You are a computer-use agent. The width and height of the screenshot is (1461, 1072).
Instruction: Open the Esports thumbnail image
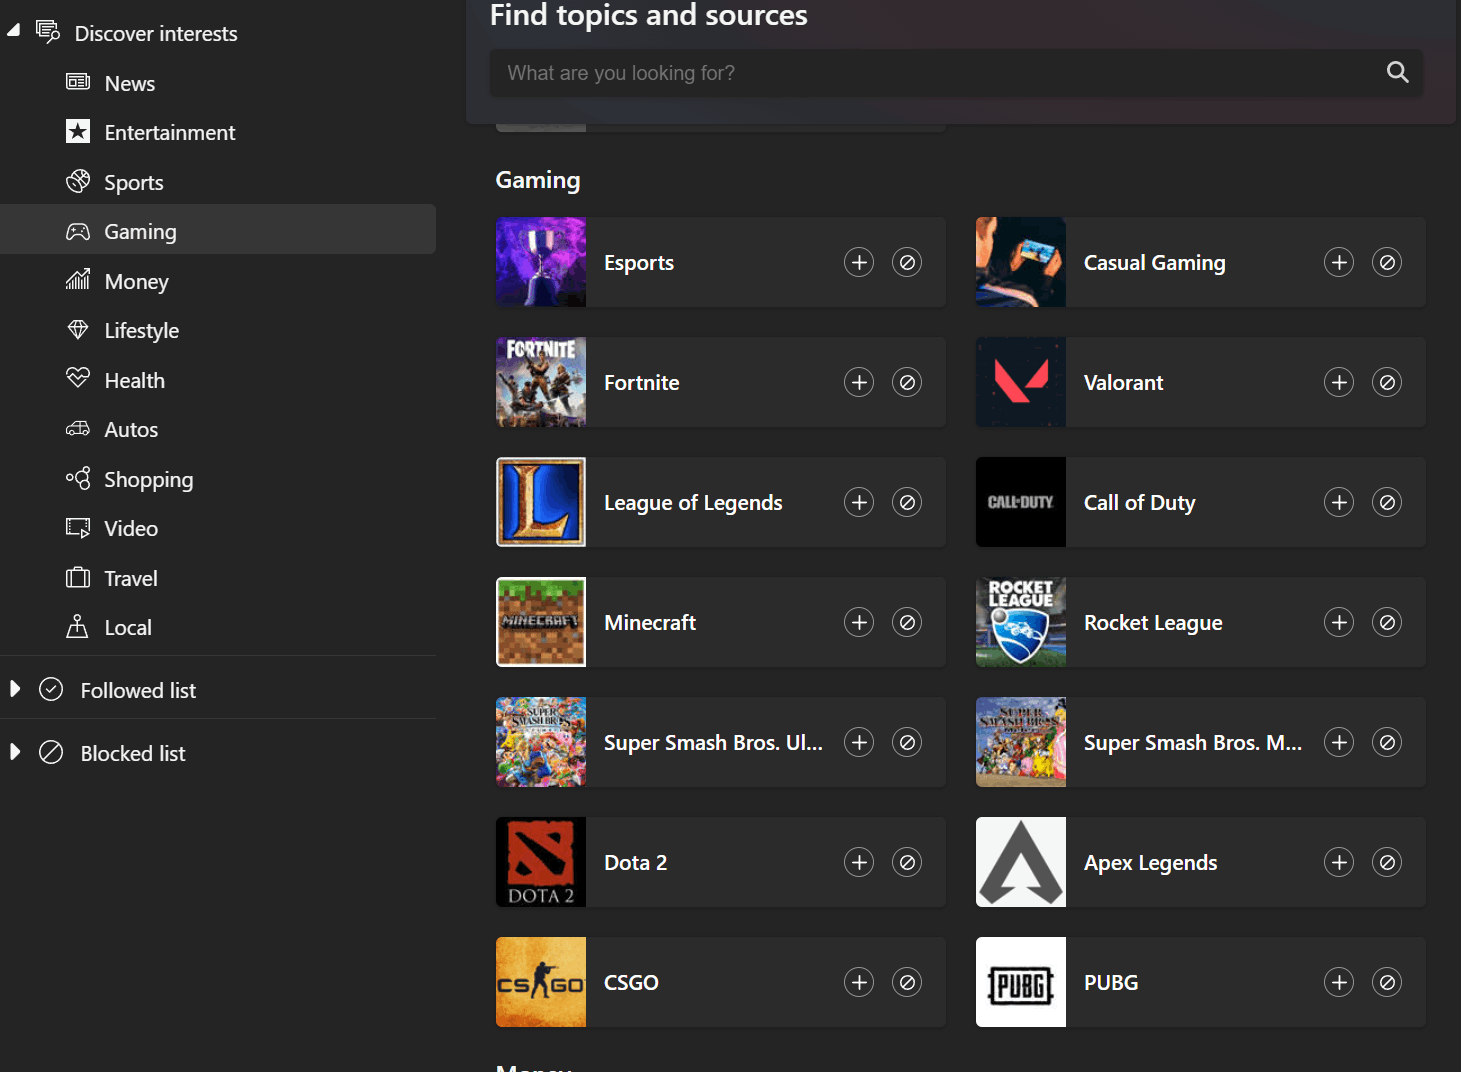541,262
